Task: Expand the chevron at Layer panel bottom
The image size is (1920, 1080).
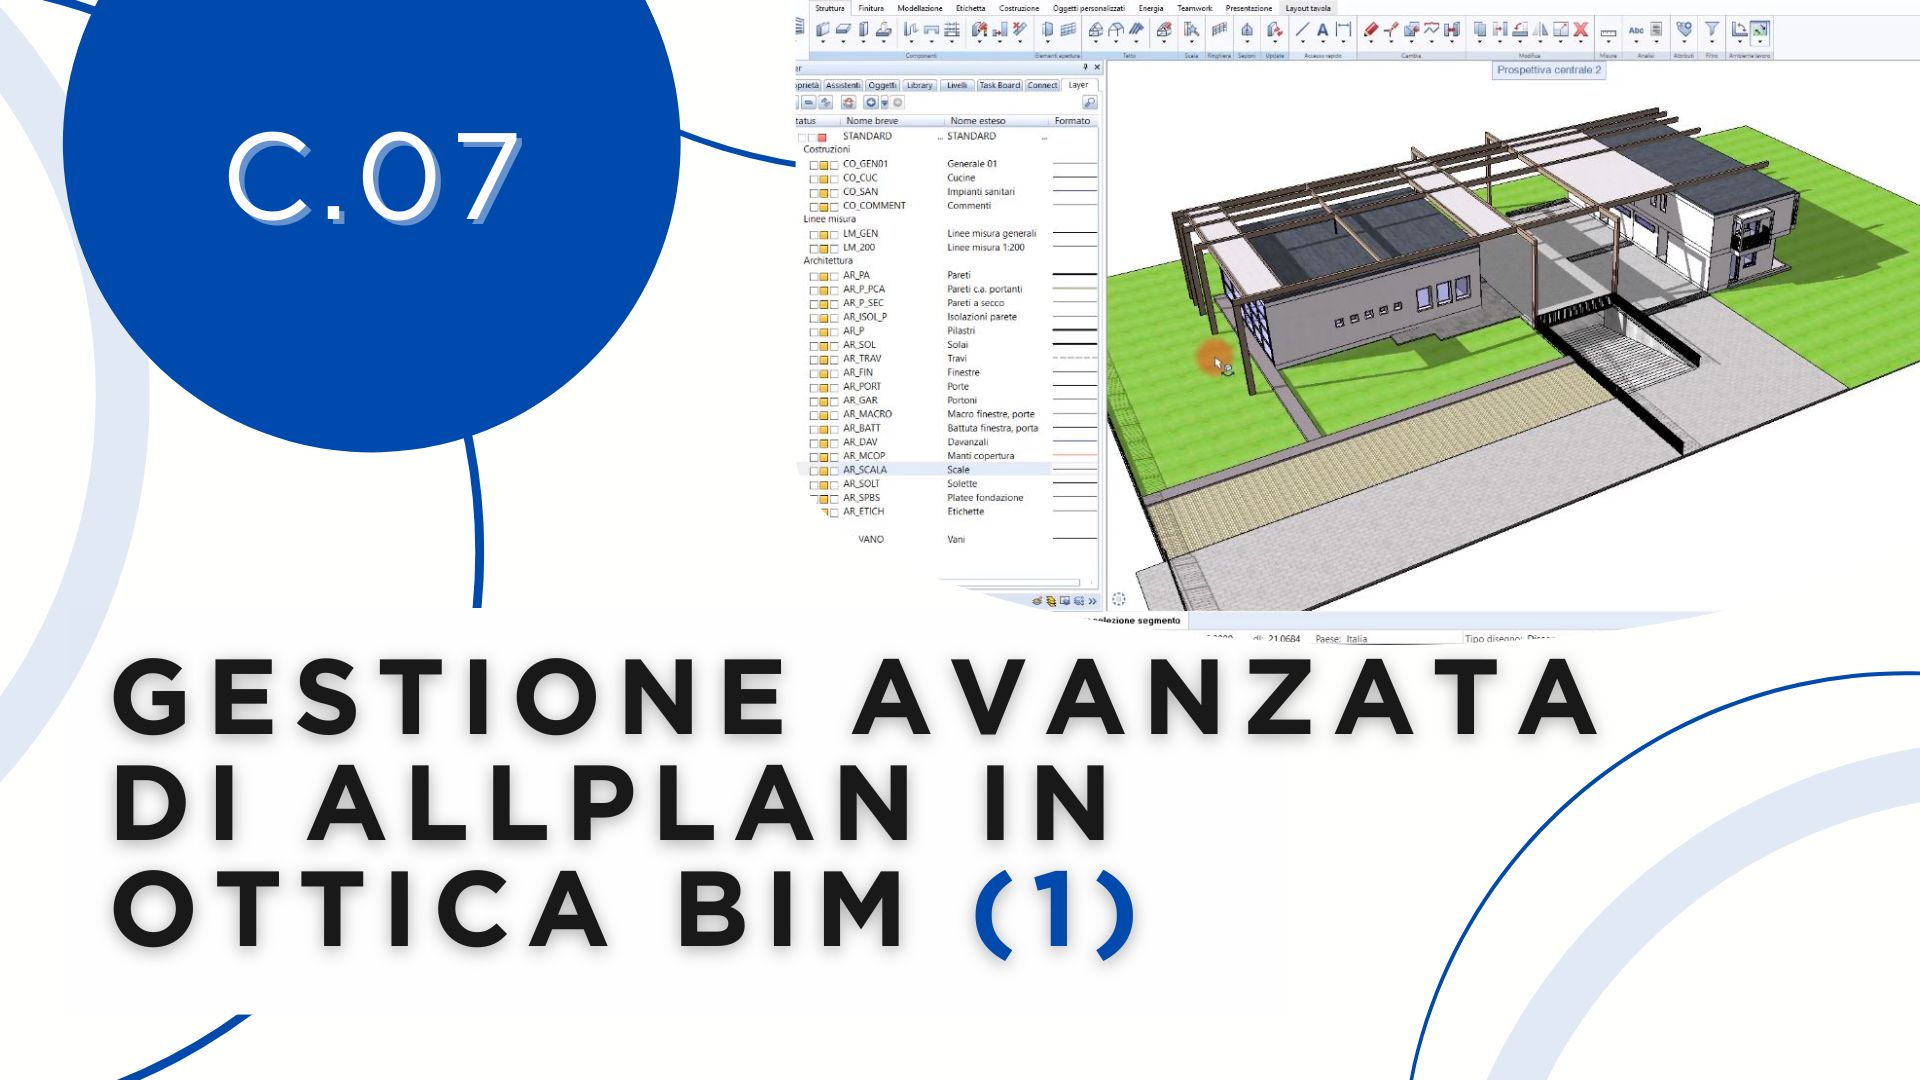Action: coord(1092,601)
